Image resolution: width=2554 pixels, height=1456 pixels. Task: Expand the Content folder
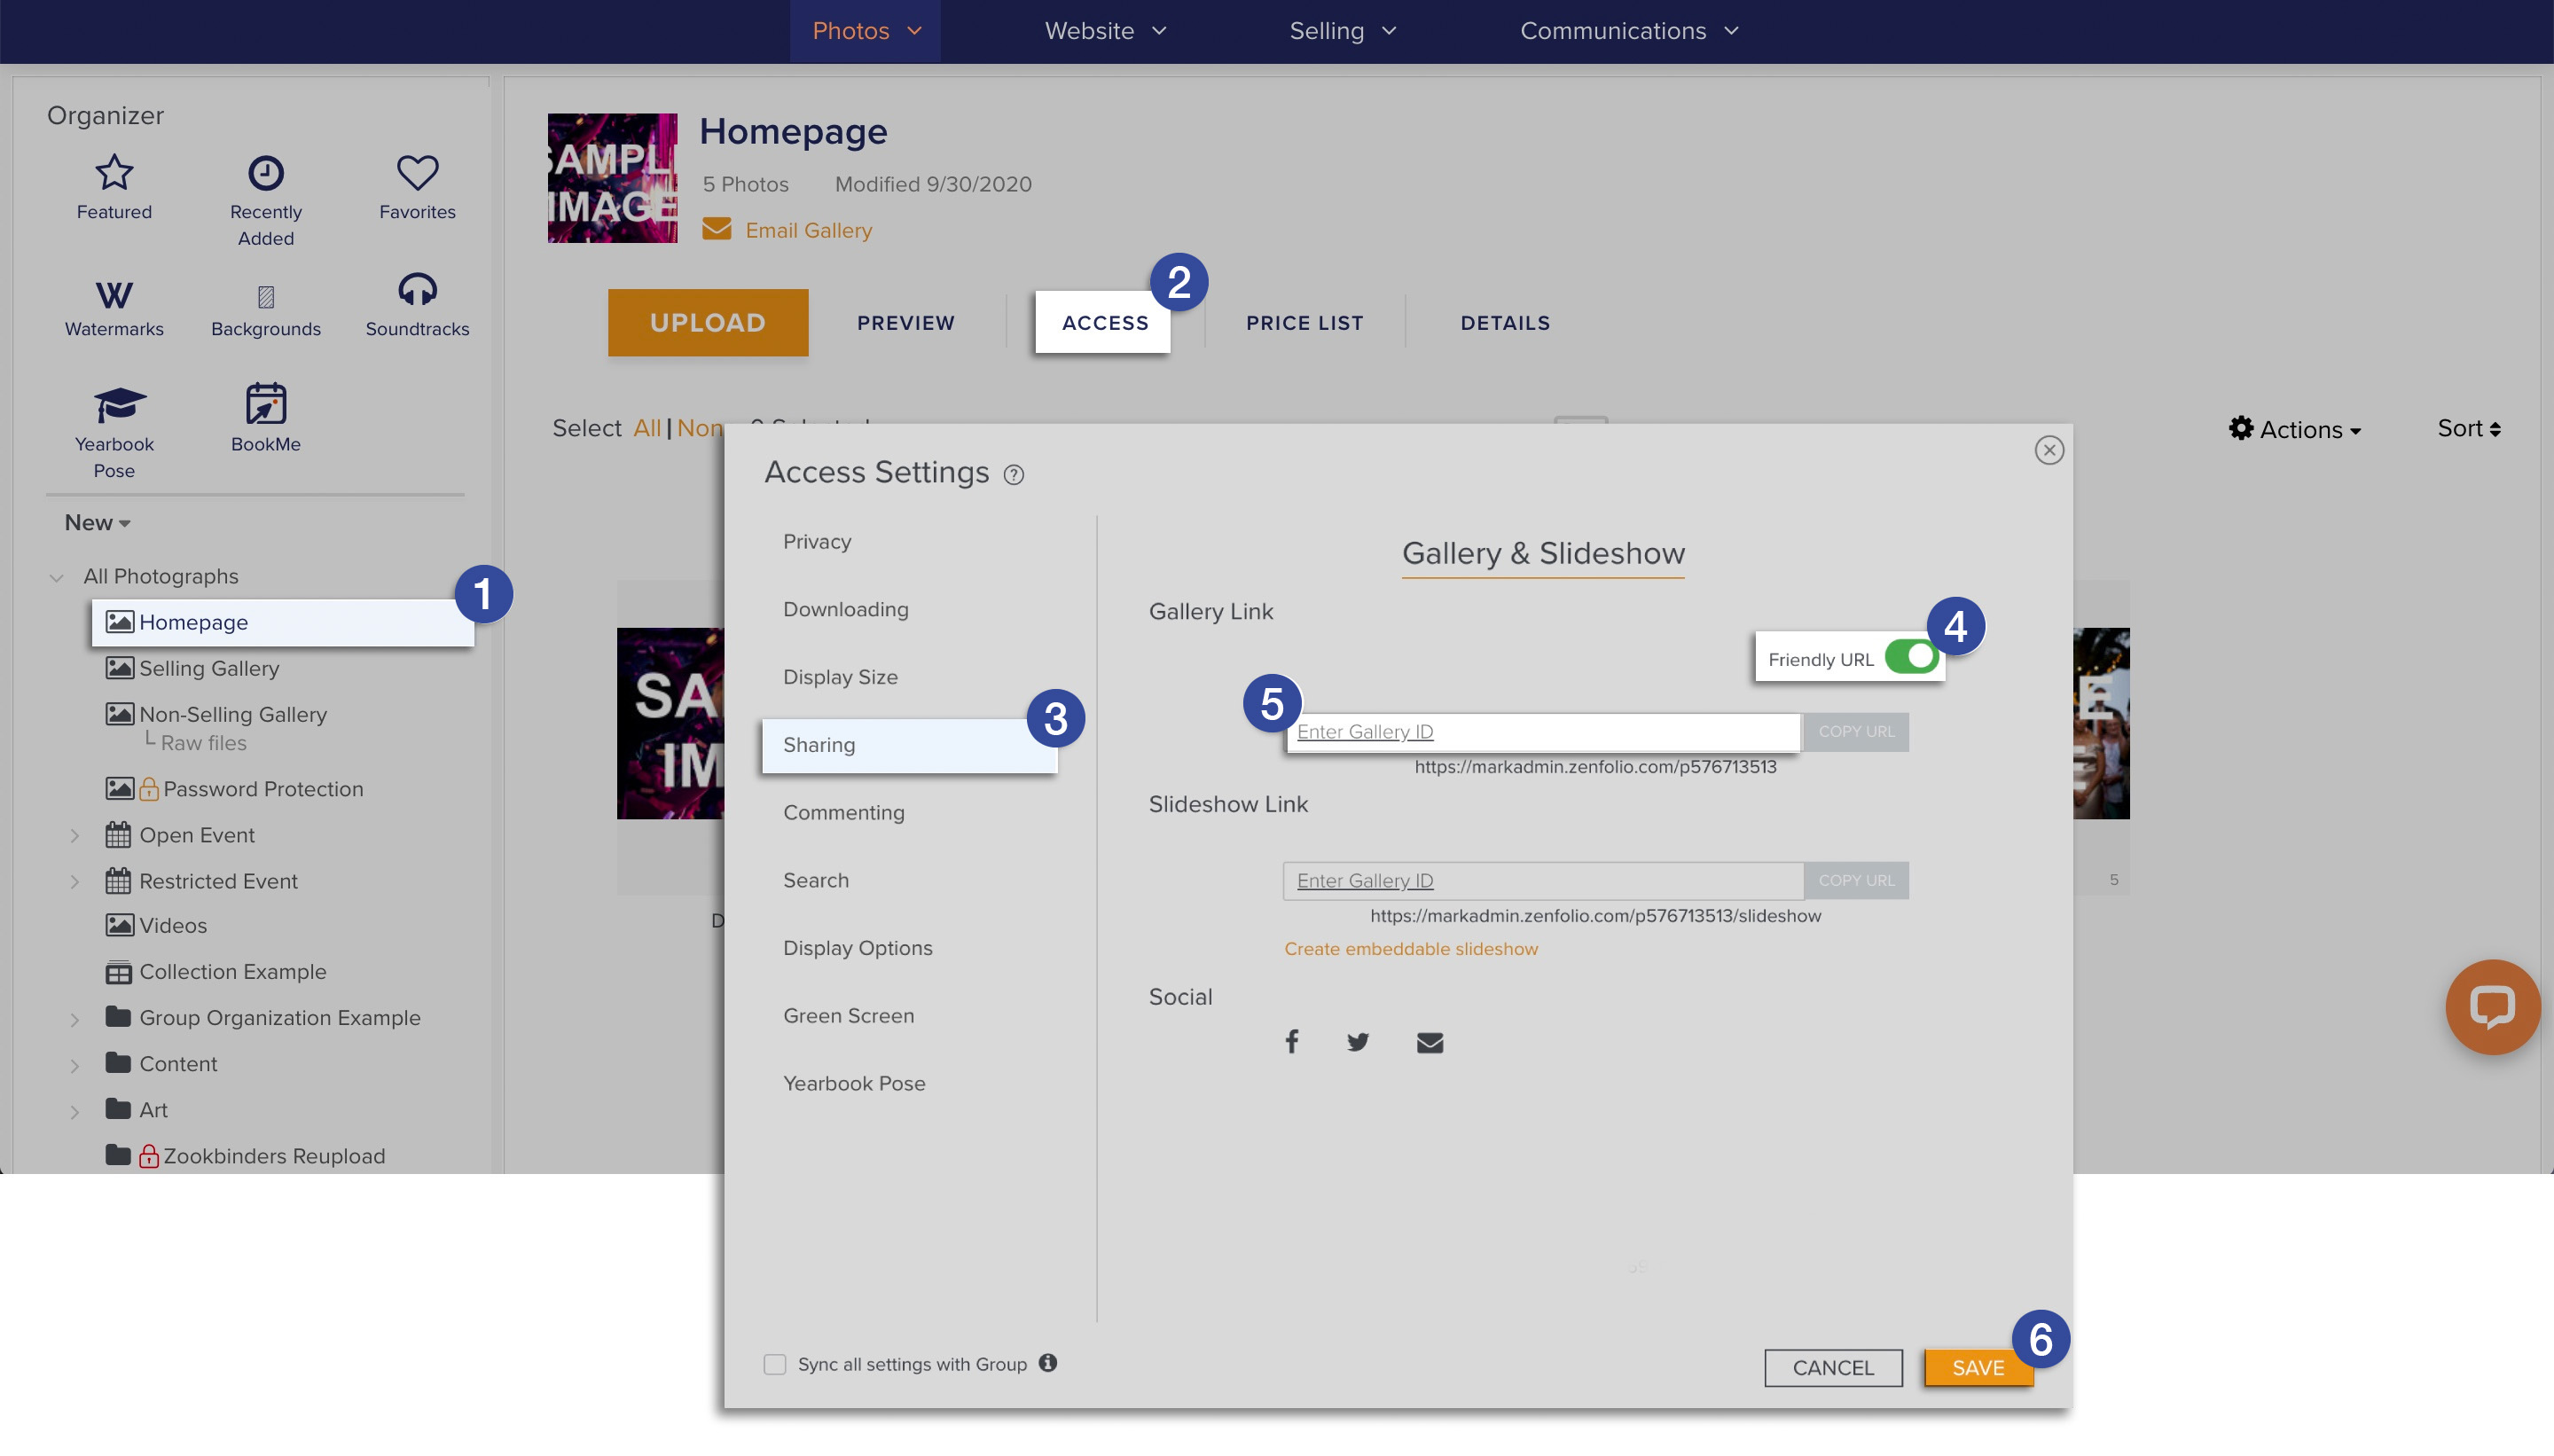(x=74, y=1065)
